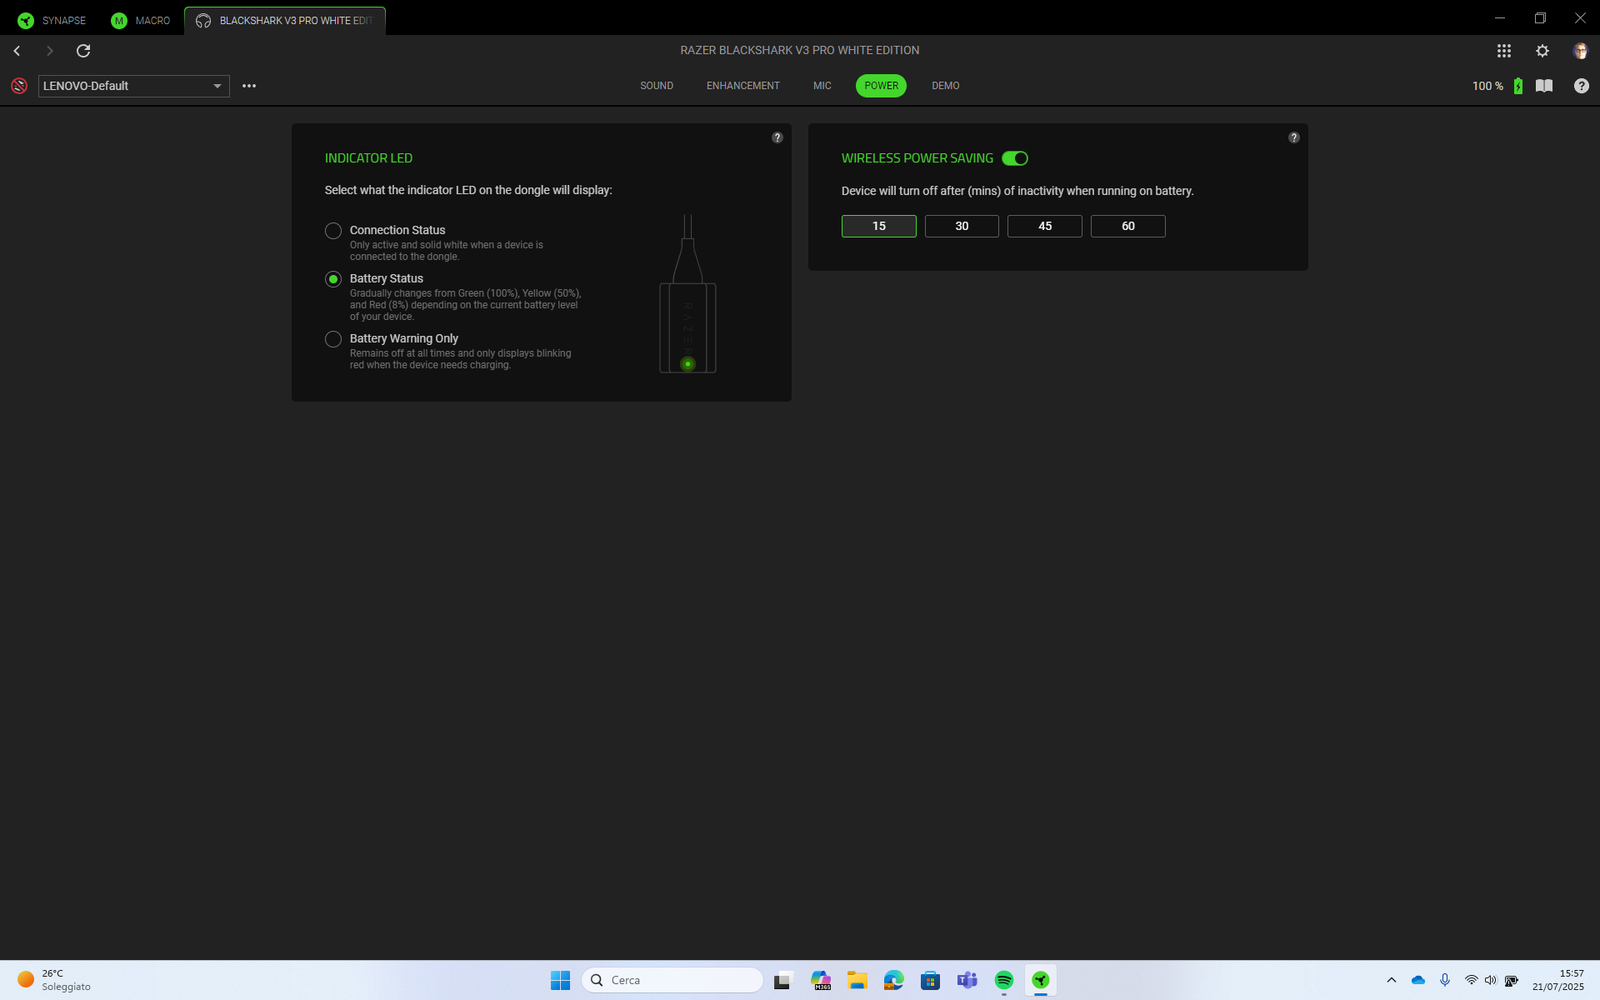Open the modules grid icon
The image size is (1600, 1000).
[x=1503, y=51]
